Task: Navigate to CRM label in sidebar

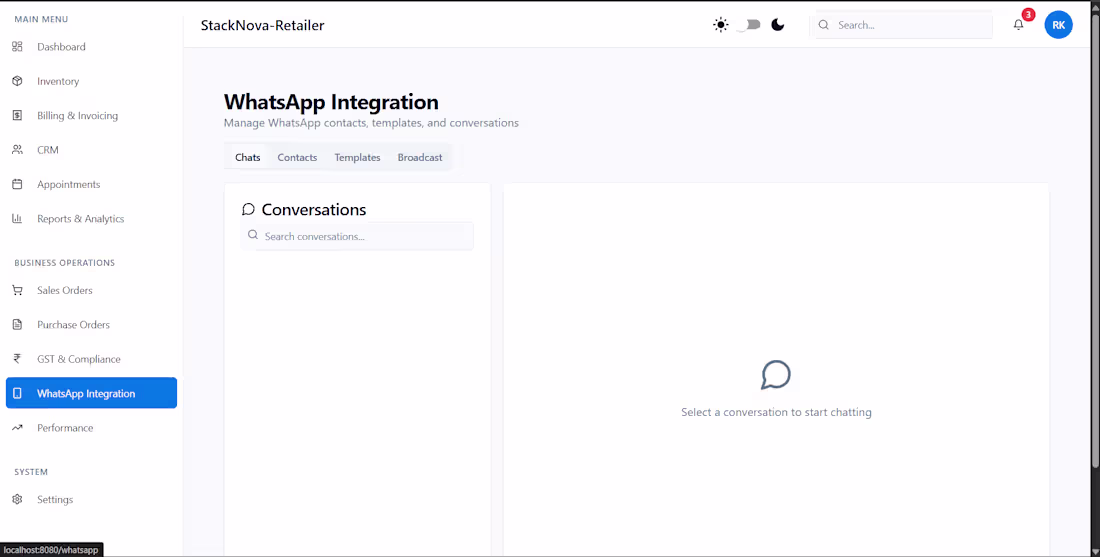Action: [x=48, y=150]
